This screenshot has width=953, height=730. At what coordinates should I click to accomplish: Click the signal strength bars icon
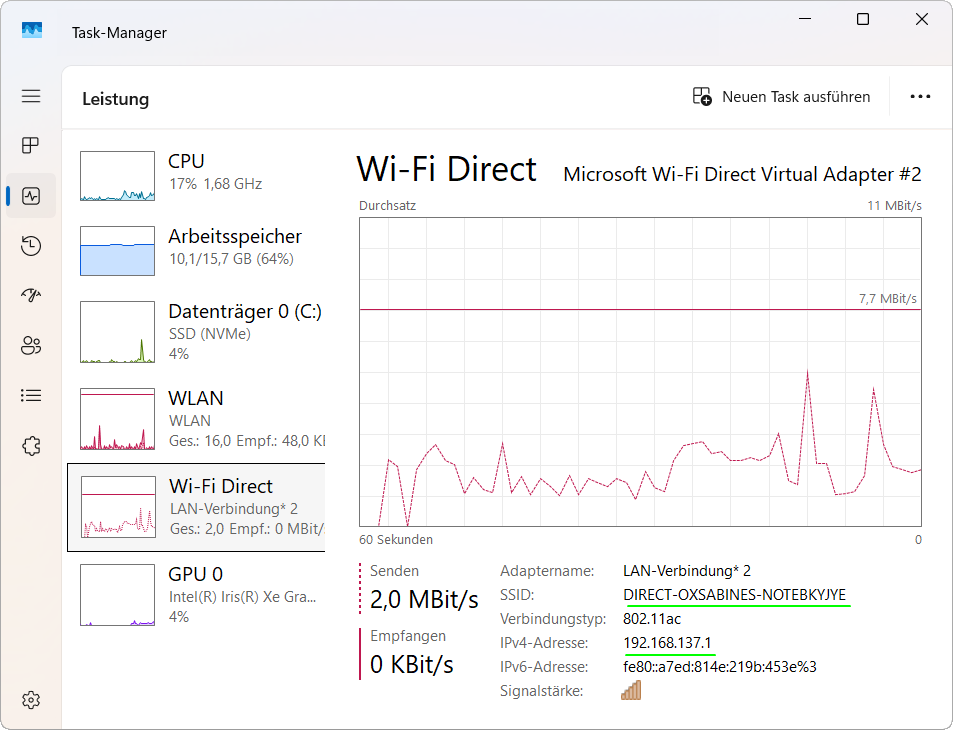(631, 691)
